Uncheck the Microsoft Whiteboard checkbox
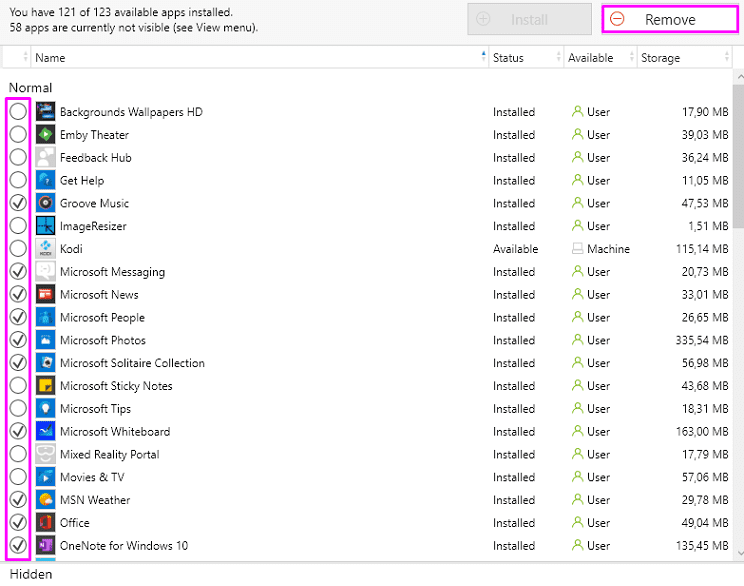 click(18, 431)
